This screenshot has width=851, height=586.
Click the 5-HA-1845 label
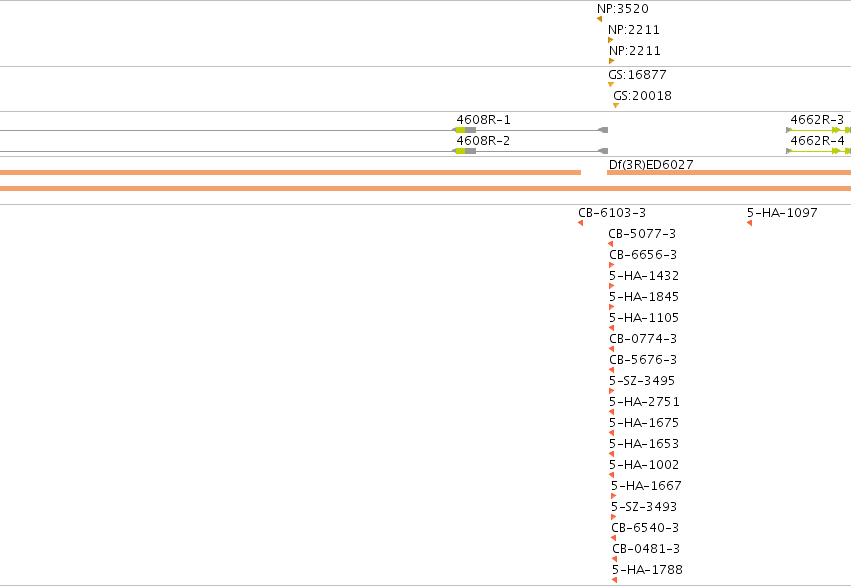click(644, 297)
